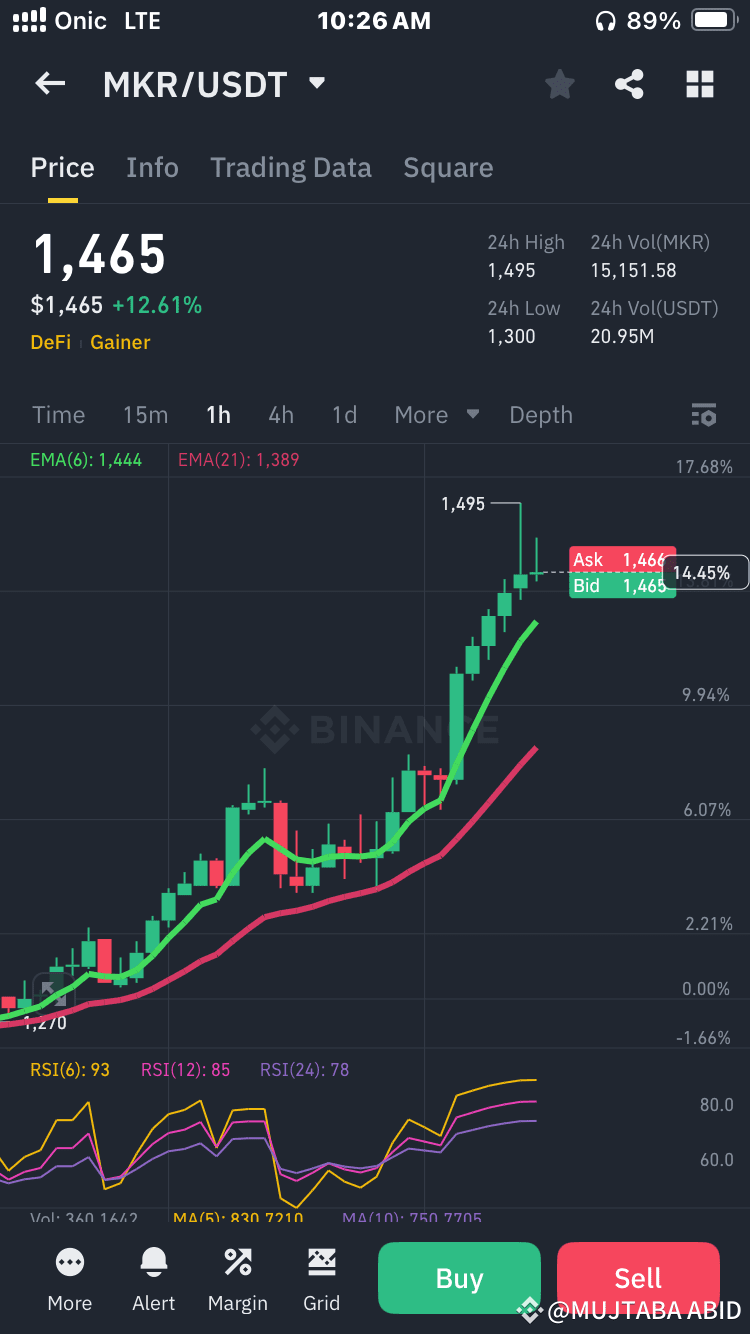Open the markets grid icon

point(700,84)
